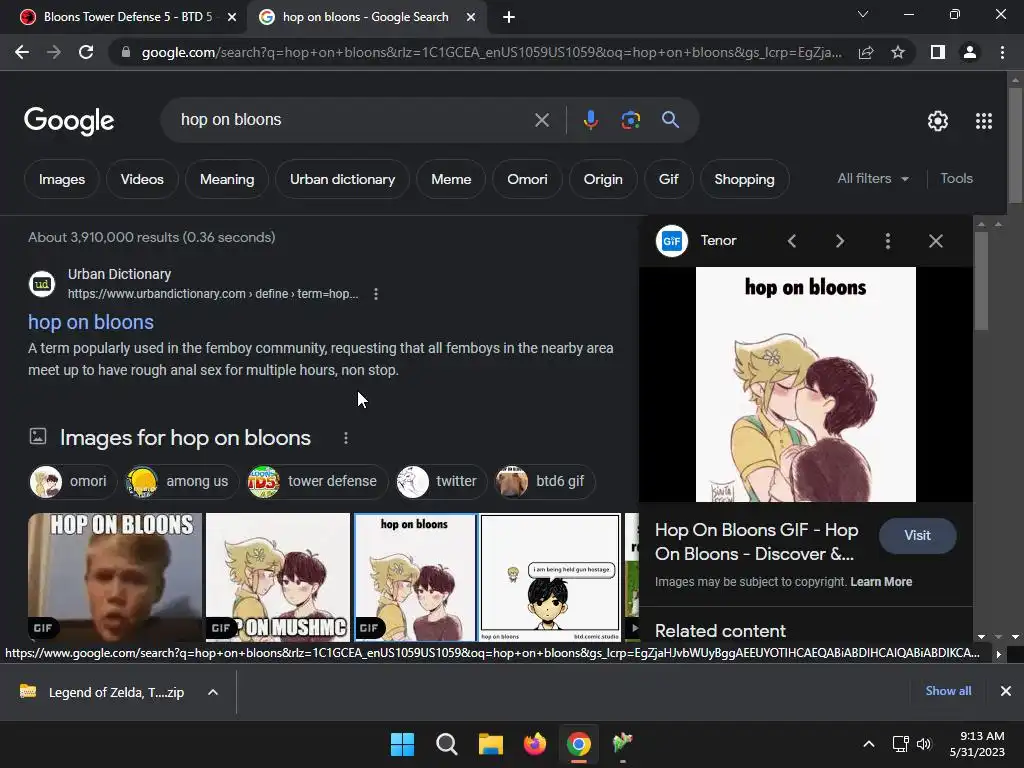Select the Meaning filter chip
Viewport: 1024px width, 768px height.
coord(227,179)
